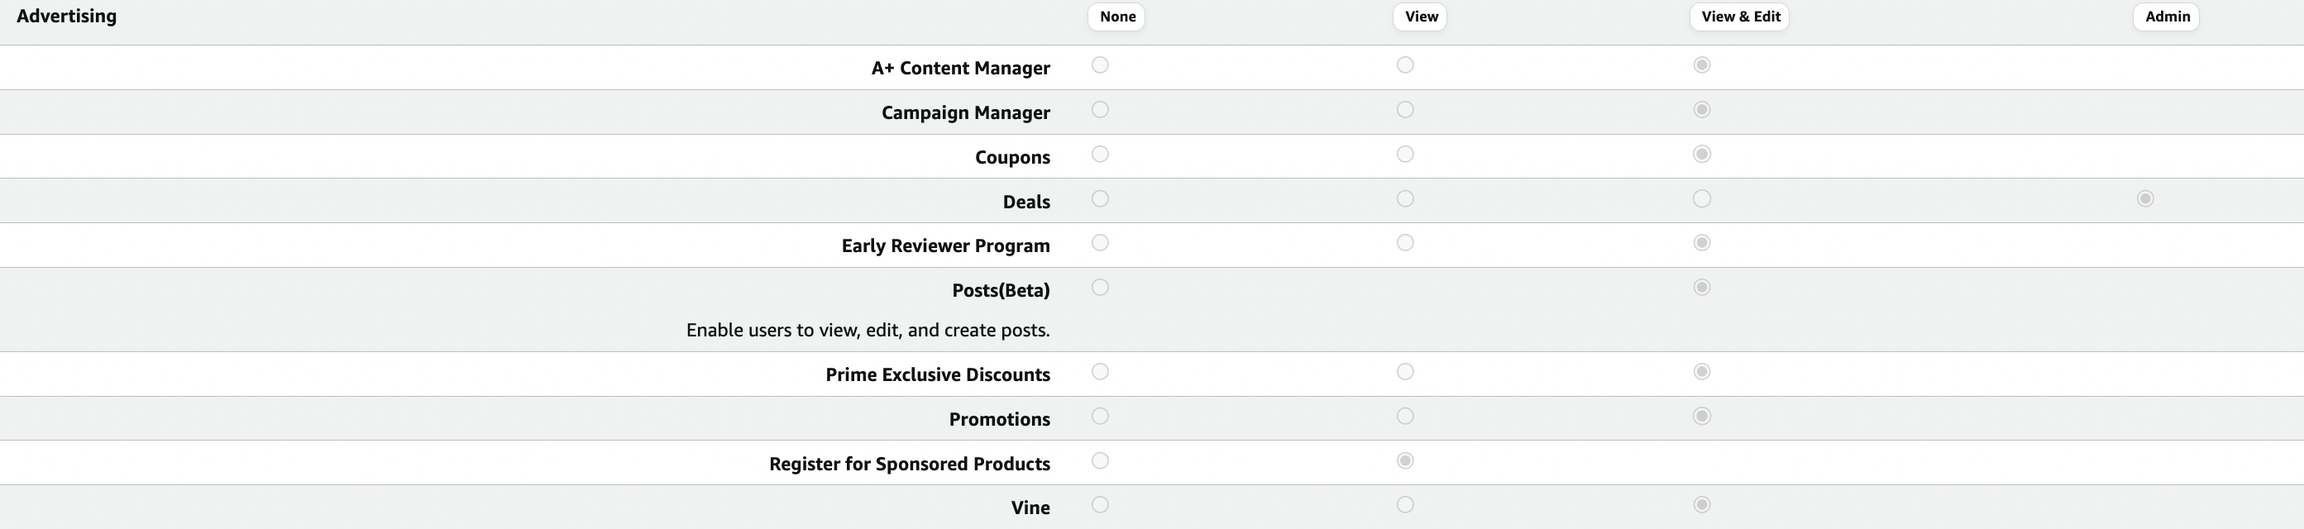This screenshot has width=2304, height=529.
Task: Choose View for Deals
Action: pos(1405,199)
